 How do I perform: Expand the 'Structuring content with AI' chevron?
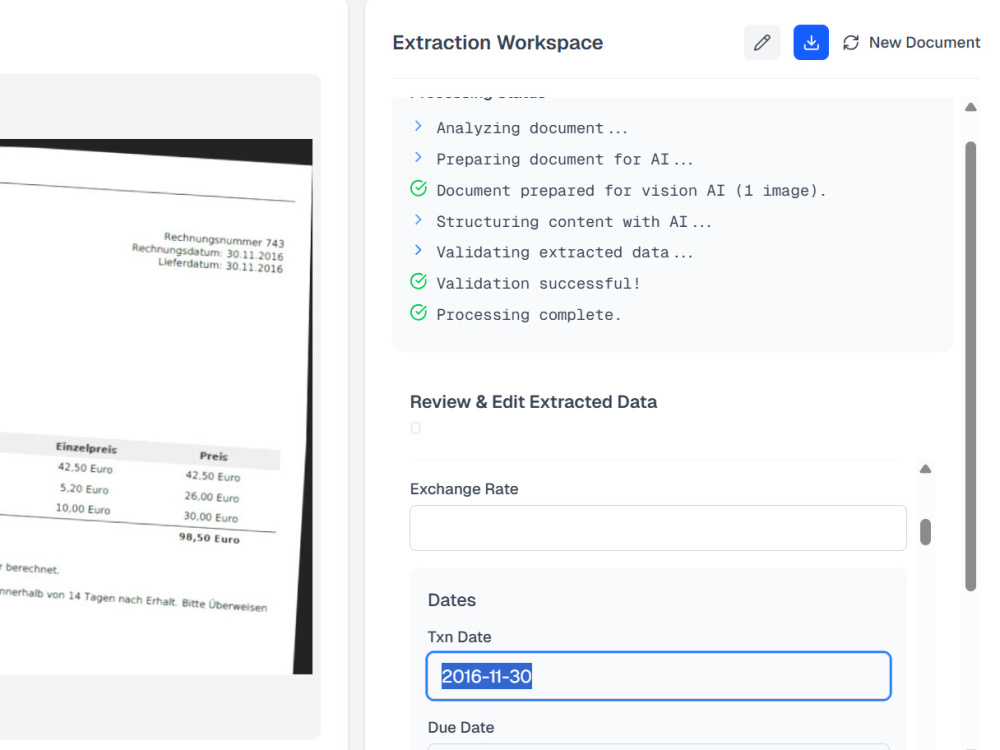point(418,220)
